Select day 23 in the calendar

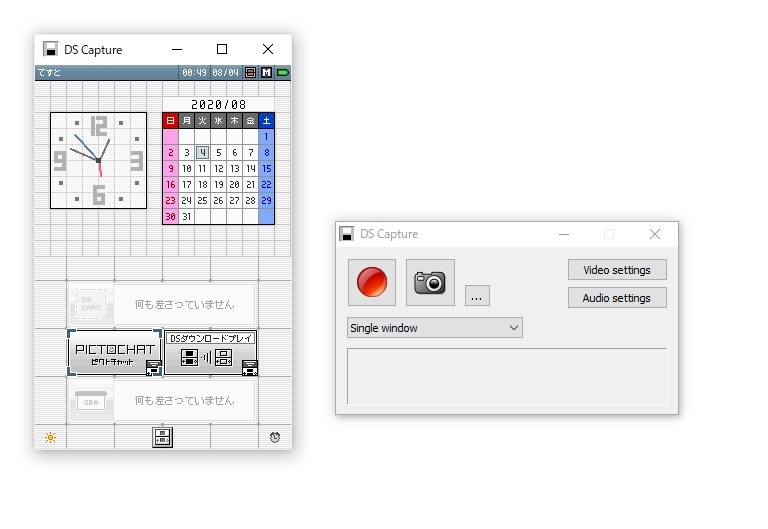tap(170, 200)
